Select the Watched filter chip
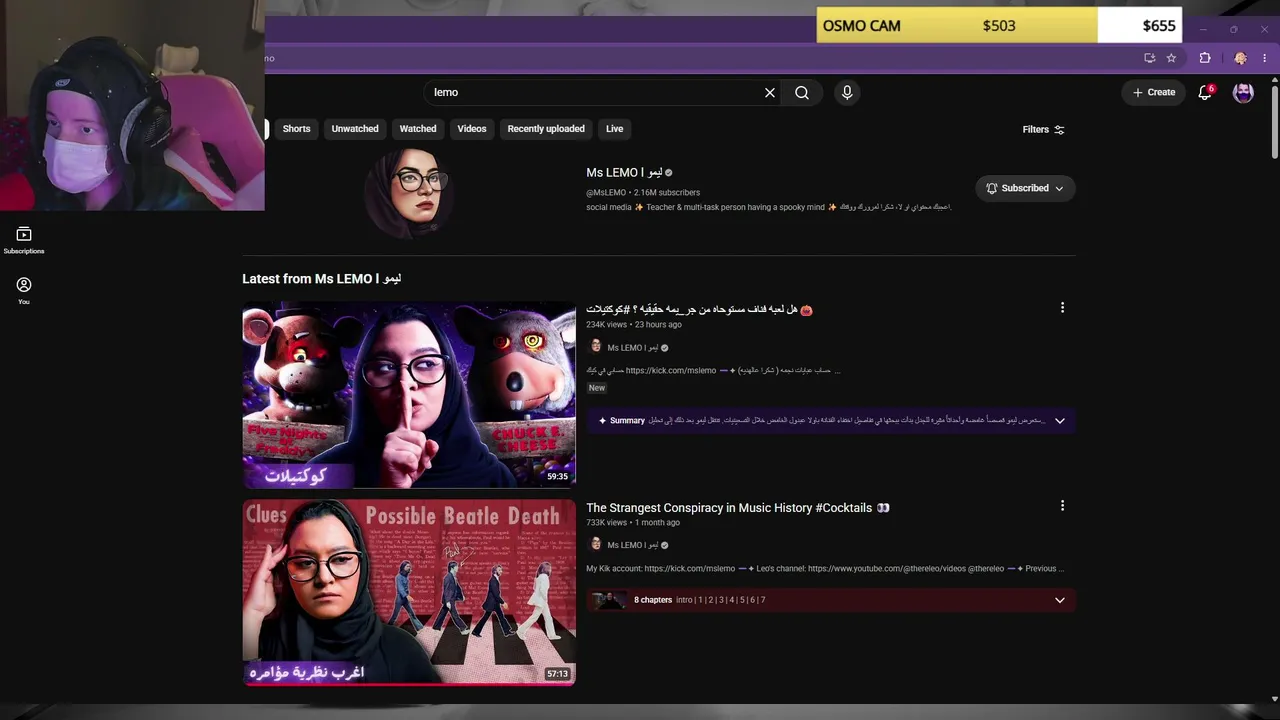Viewport: 1280px width, 720px height. click(x=418, y=129)
